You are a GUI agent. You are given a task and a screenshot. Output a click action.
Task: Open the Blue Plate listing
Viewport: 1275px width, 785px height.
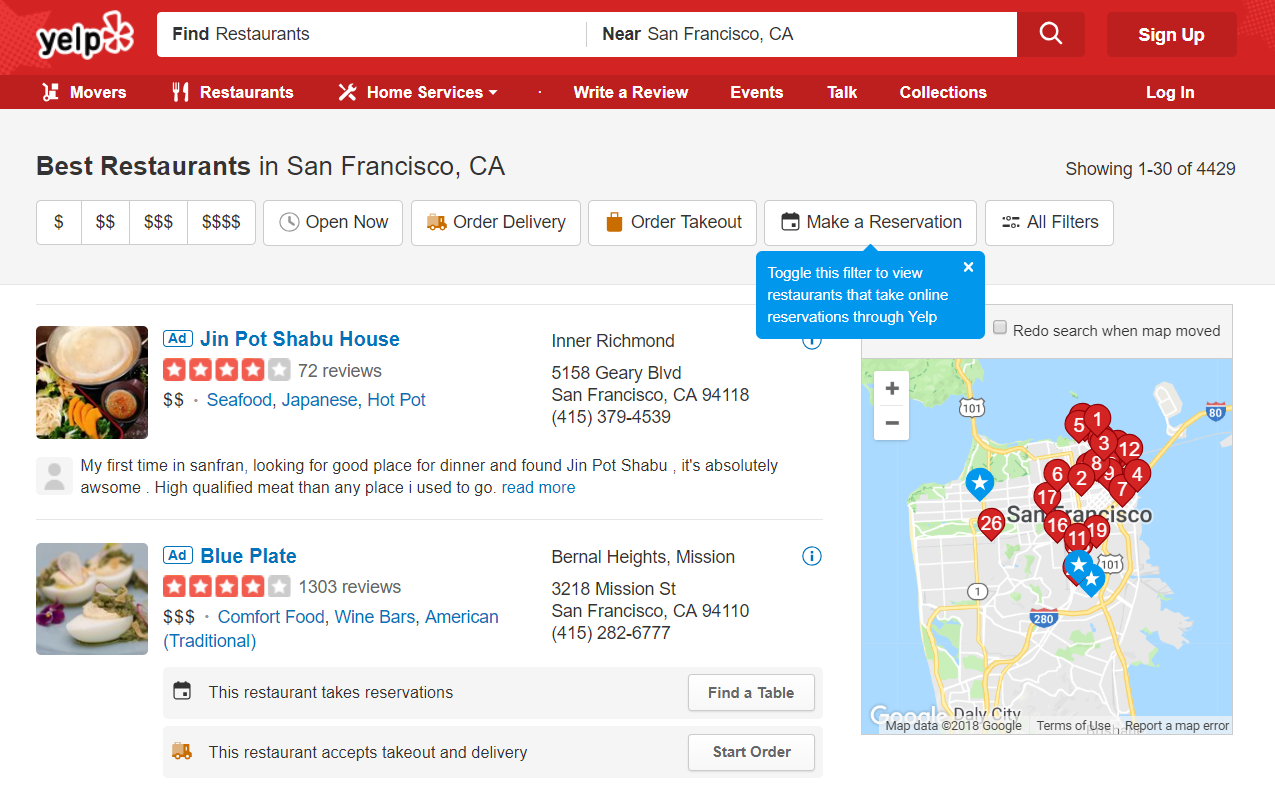(248, 556)
